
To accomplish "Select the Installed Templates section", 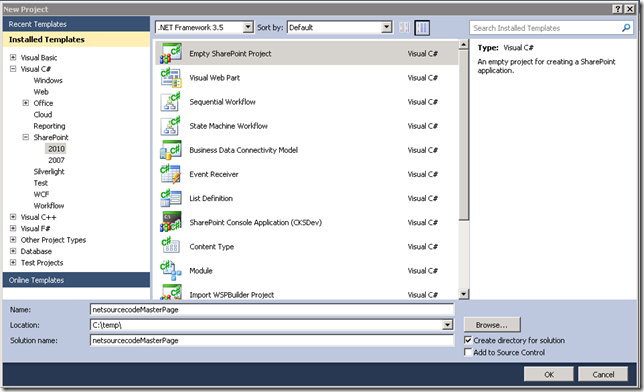I will (76, 39).
